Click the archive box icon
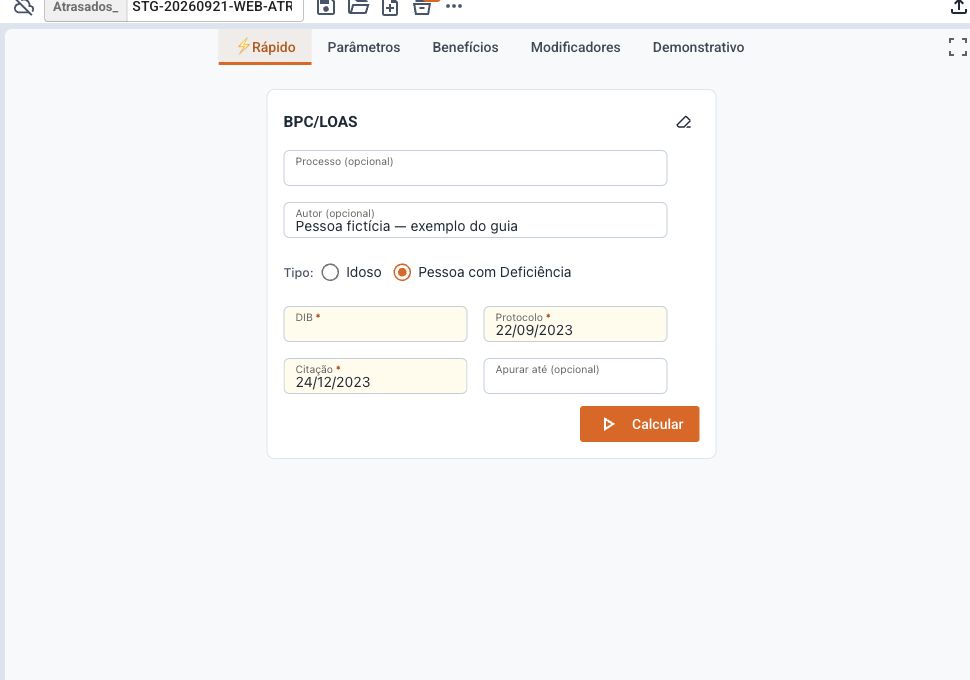 point(422,7)
